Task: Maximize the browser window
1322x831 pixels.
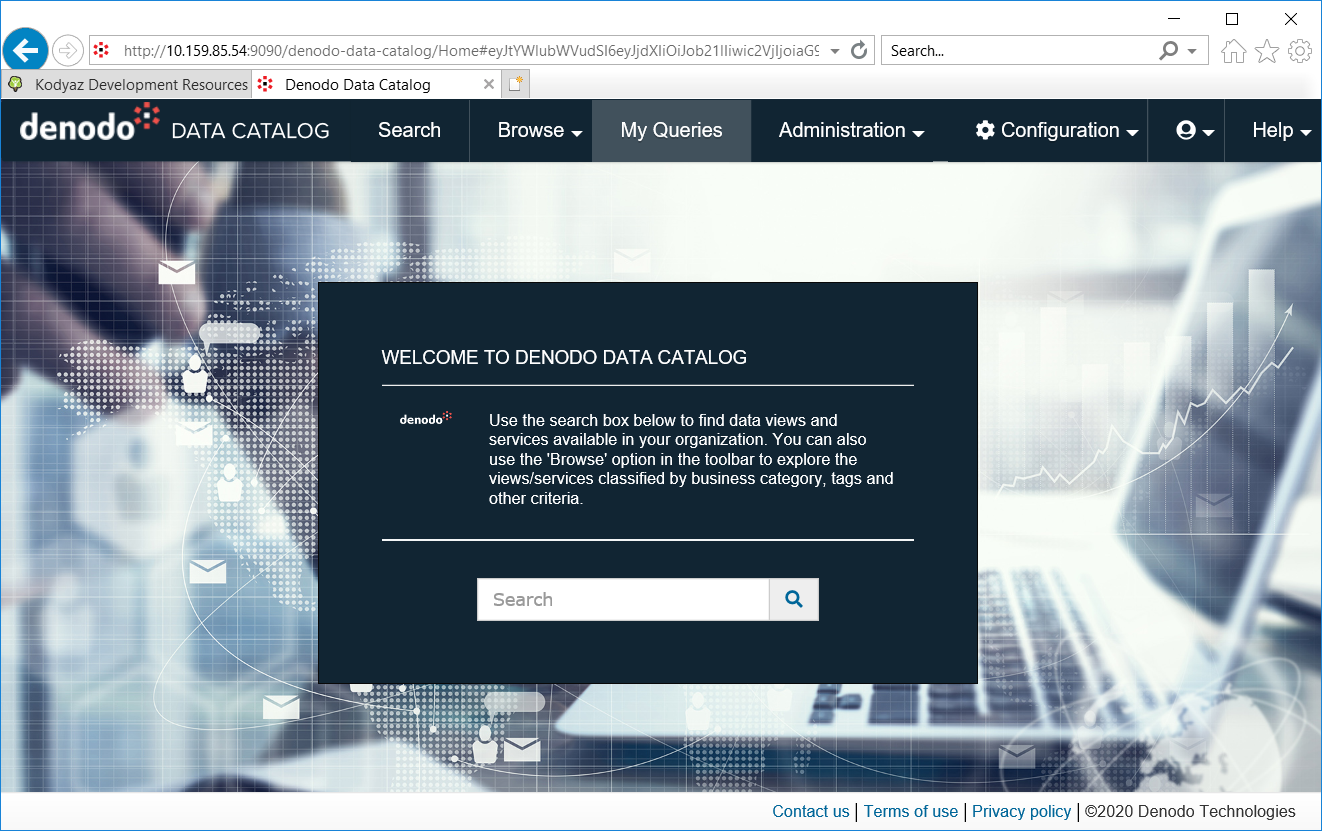Action: (1232, 18)
